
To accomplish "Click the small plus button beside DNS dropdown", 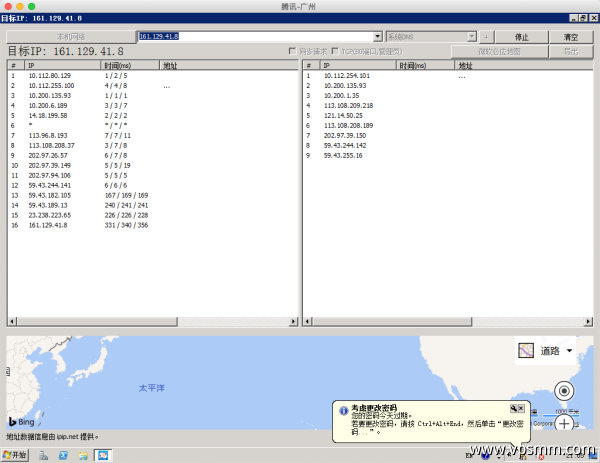I will [486, 37].
